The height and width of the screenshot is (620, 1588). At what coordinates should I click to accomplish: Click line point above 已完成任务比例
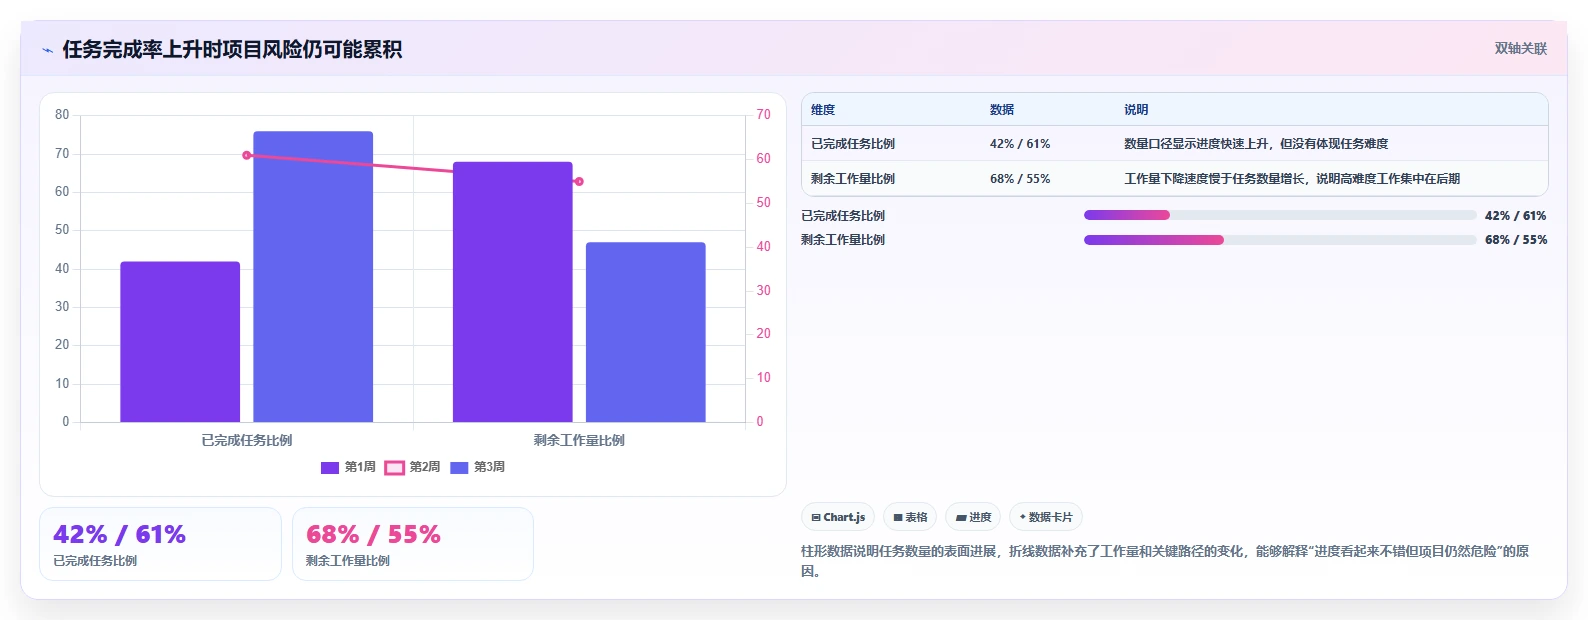coord(247,155)
